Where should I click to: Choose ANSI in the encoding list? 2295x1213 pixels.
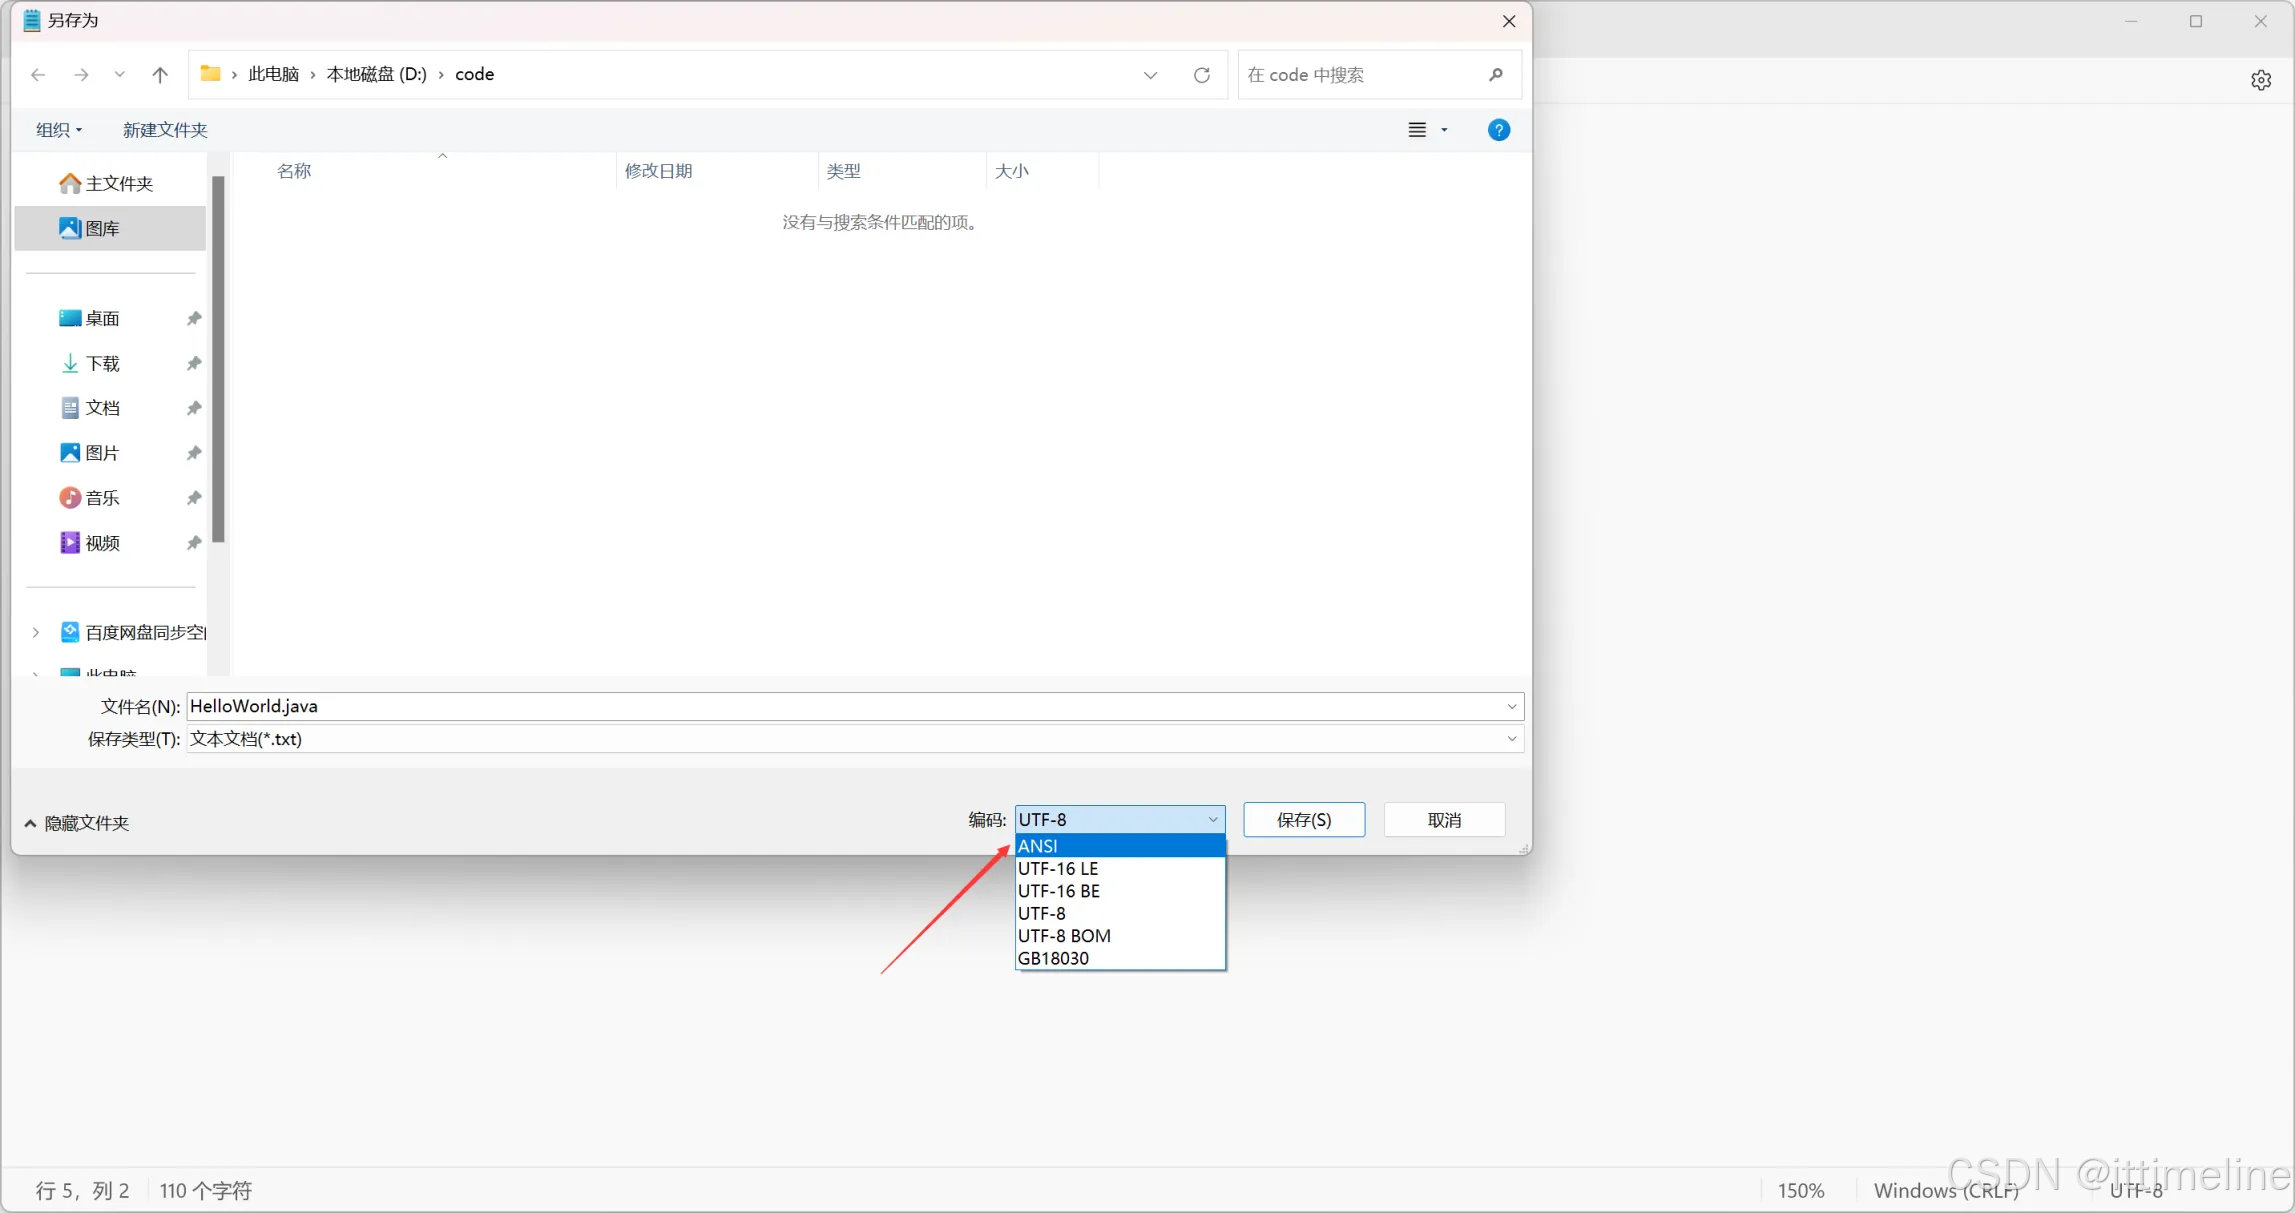pos(1119,846)
